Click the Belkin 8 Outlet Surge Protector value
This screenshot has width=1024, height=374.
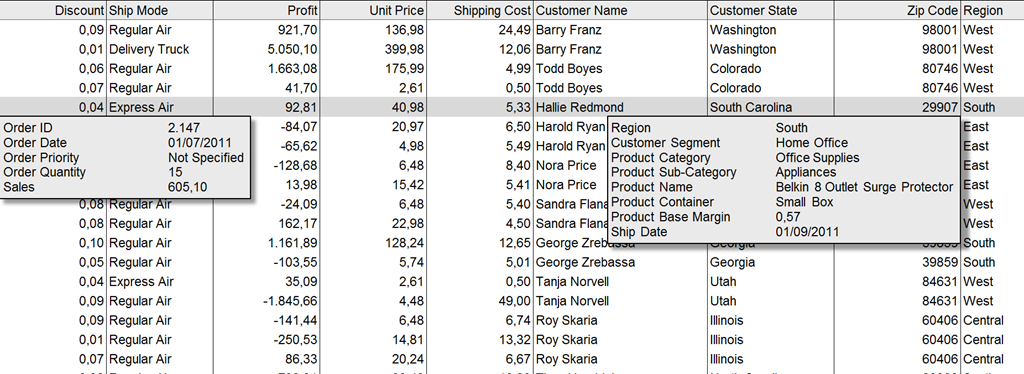864,187
